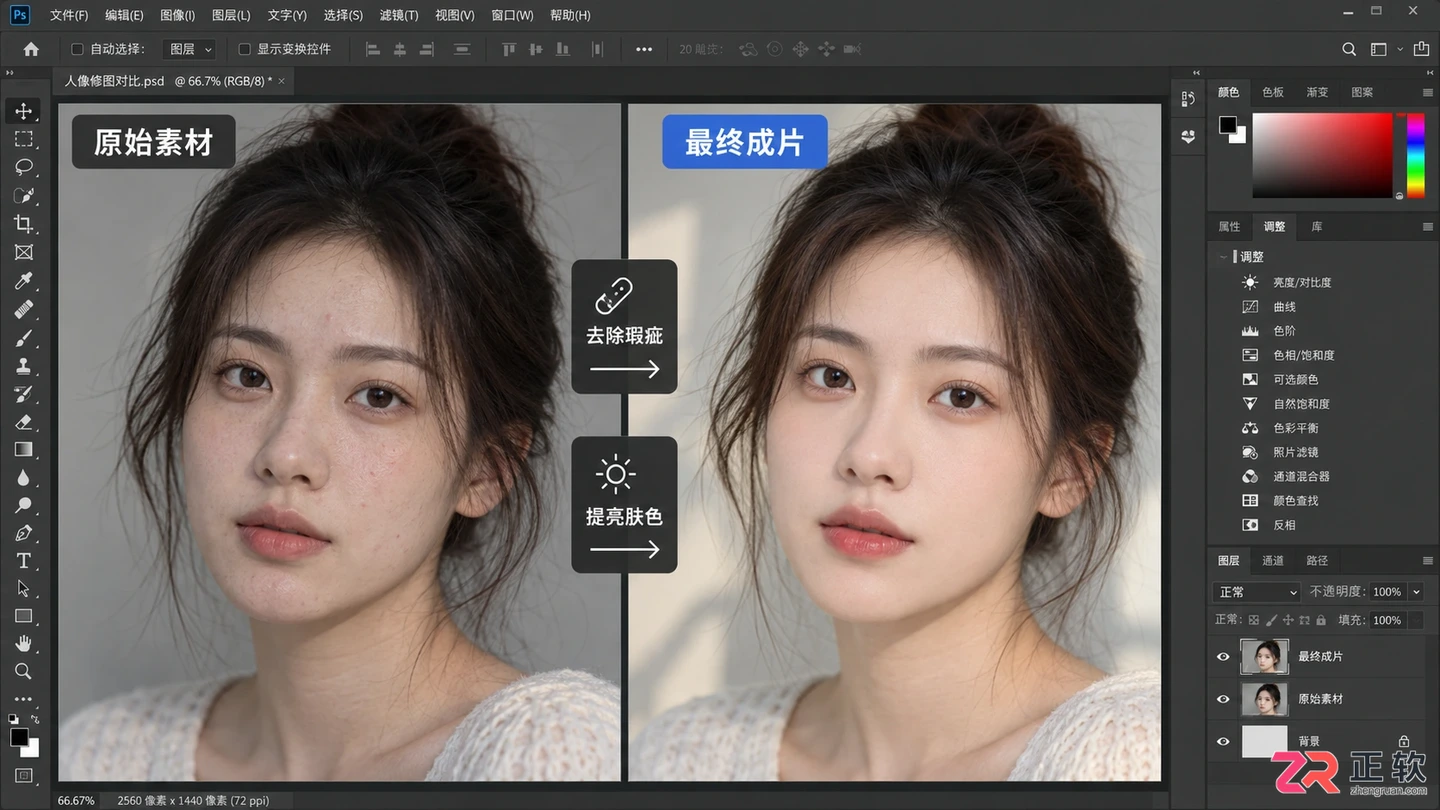Click the foreground color swatch in 颜色 panel
The height and width of the screenshot is (810, 1440).
1227,125
